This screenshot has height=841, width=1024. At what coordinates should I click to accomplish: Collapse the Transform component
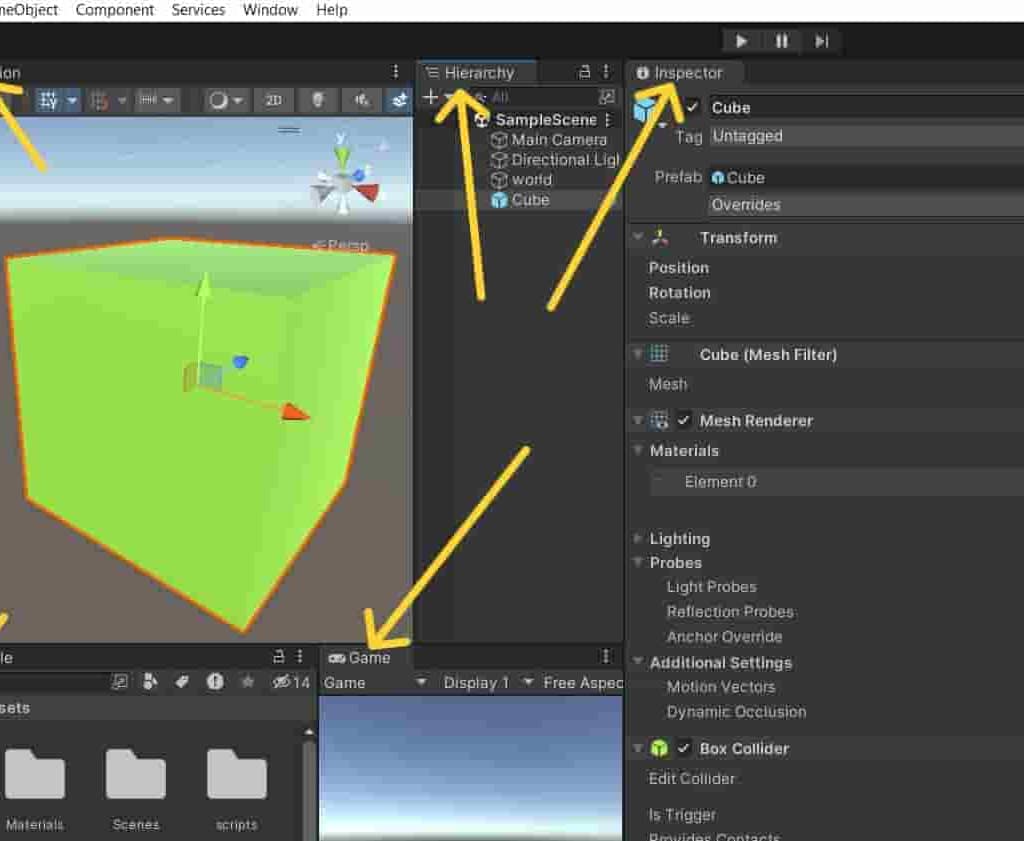tap(637, 238)
